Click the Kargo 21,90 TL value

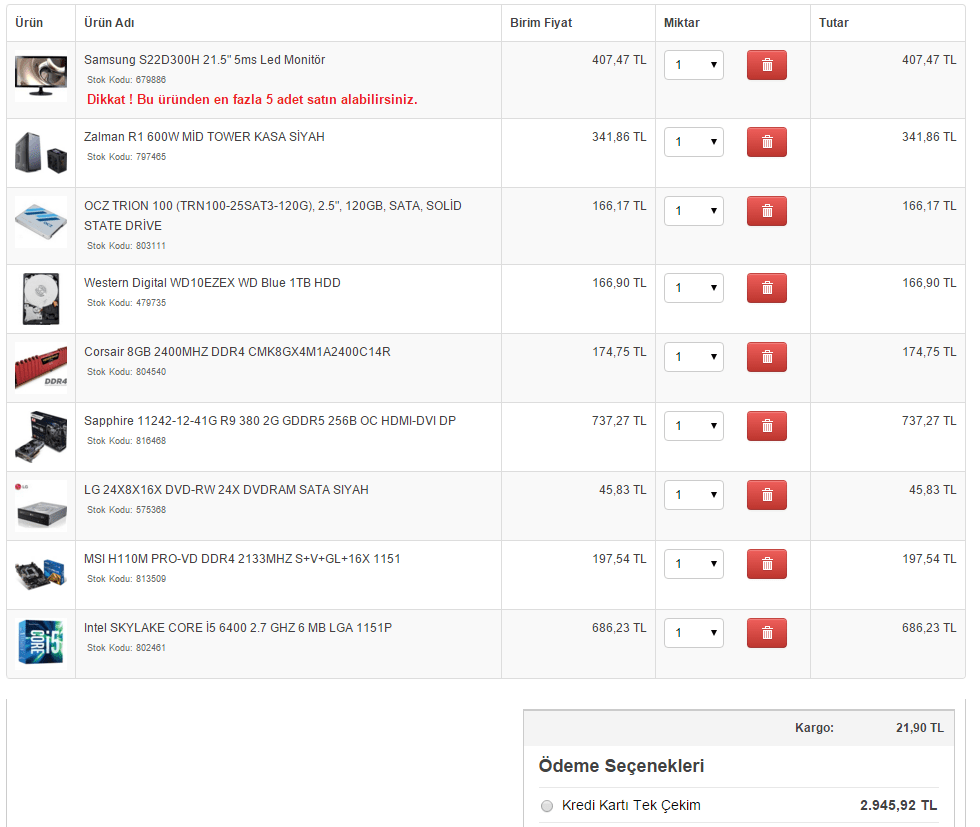tap(920, 728)
